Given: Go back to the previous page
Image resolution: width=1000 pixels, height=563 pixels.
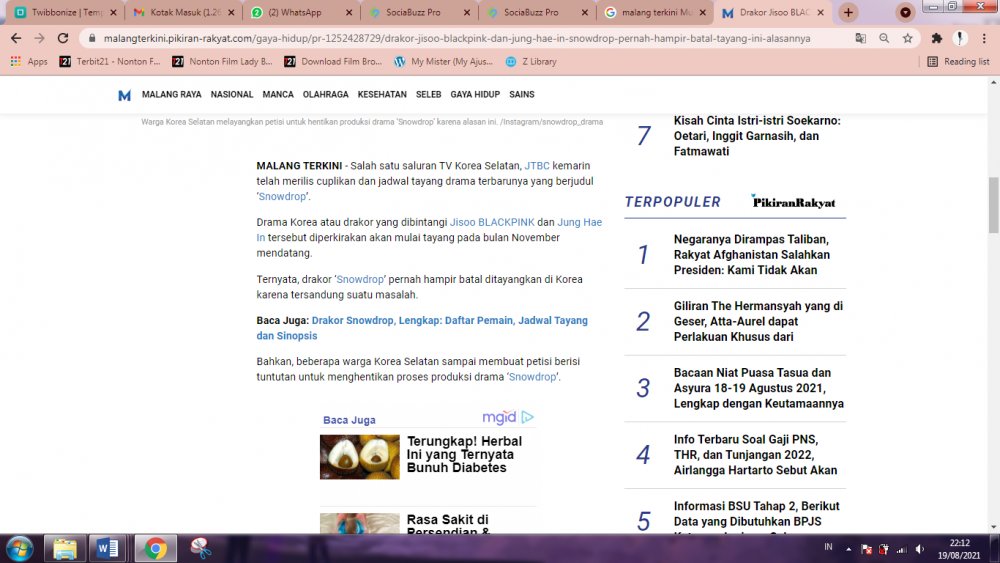Looking at the screenshot, I should click(x=16, y=38).
